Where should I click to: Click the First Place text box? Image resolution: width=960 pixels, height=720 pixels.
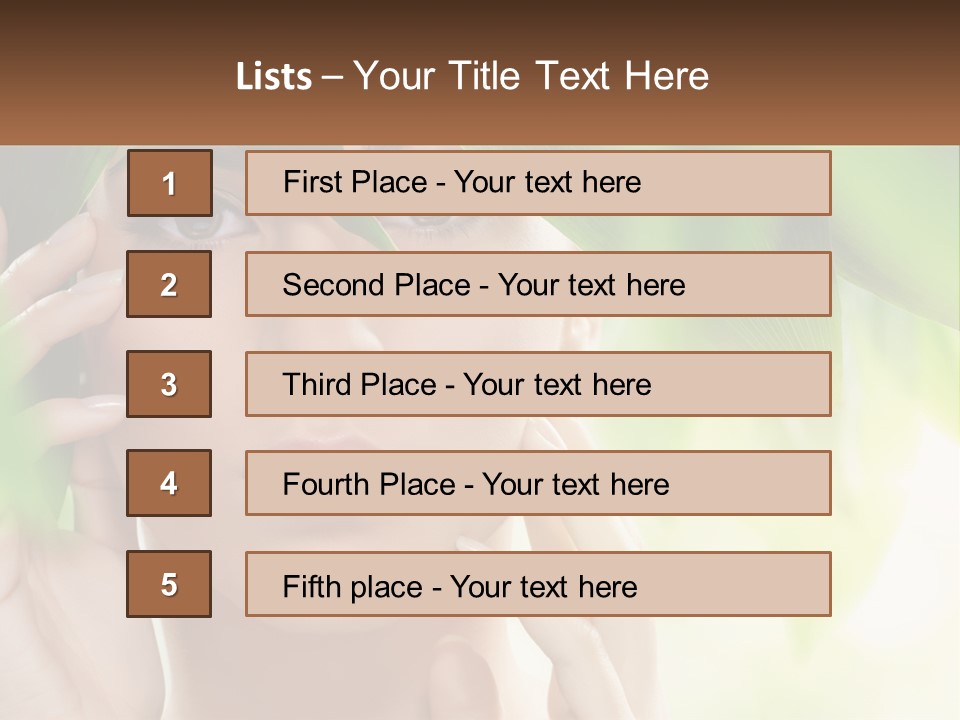tap(538, 183)
